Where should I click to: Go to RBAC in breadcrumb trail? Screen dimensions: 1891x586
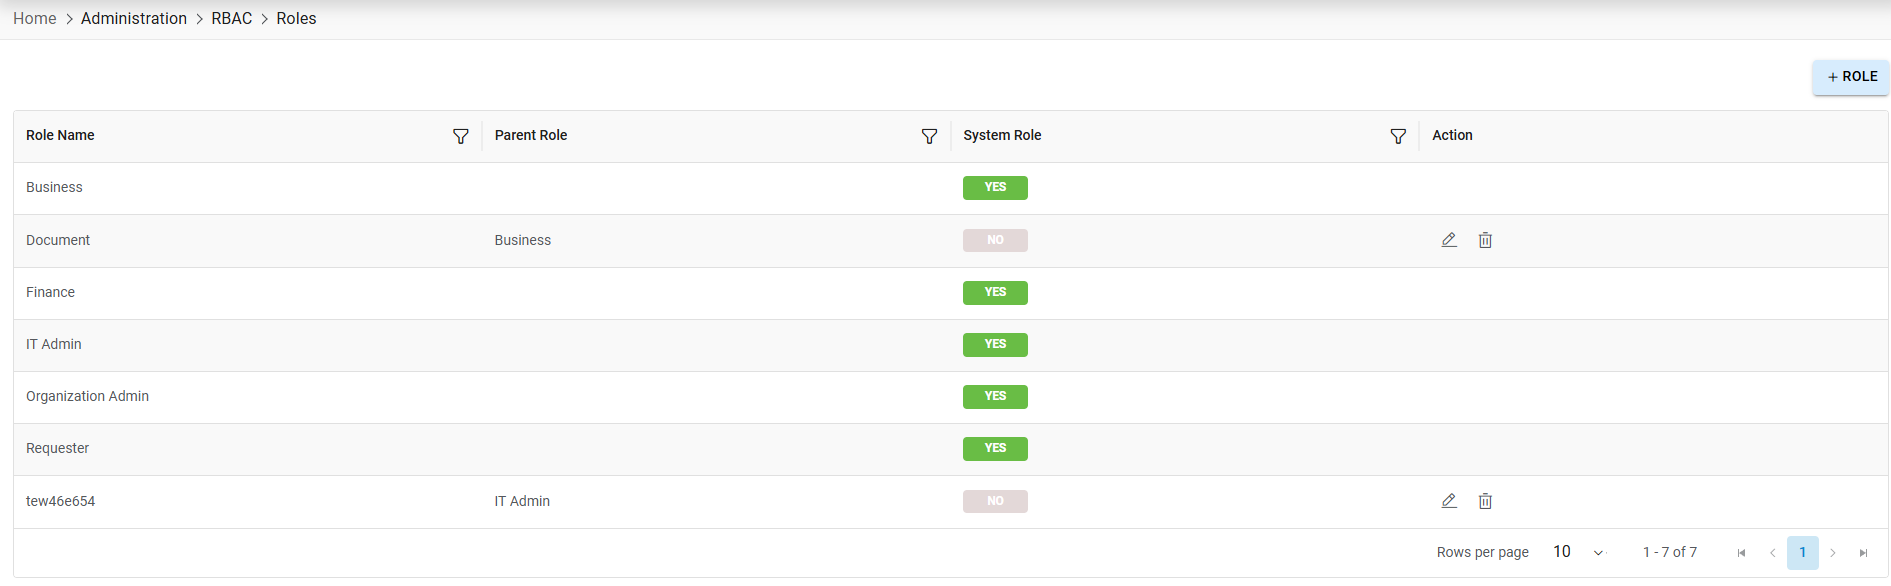(231, 19)
